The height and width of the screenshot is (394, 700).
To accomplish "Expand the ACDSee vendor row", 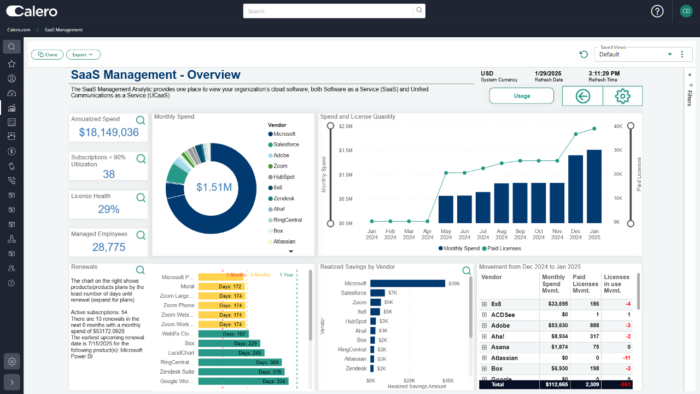I will pos(484,315).
